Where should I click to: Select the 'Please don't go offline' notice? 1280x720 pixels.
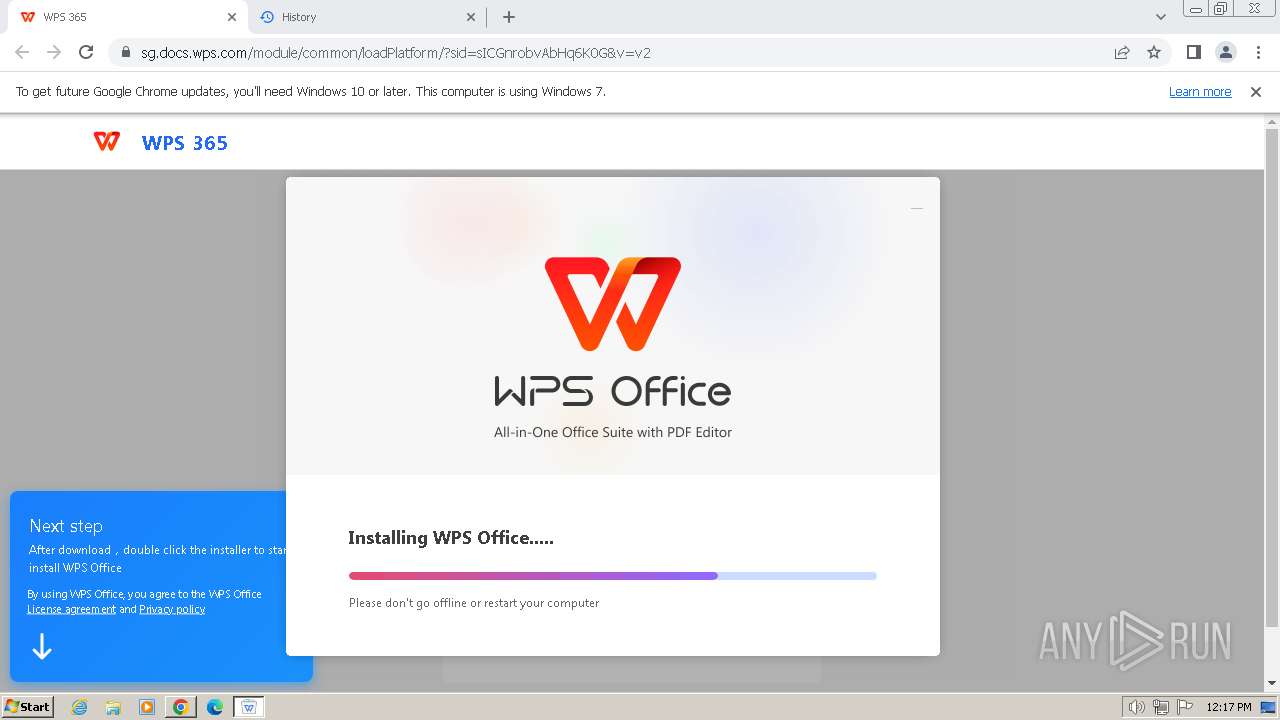tap(474, 603)
